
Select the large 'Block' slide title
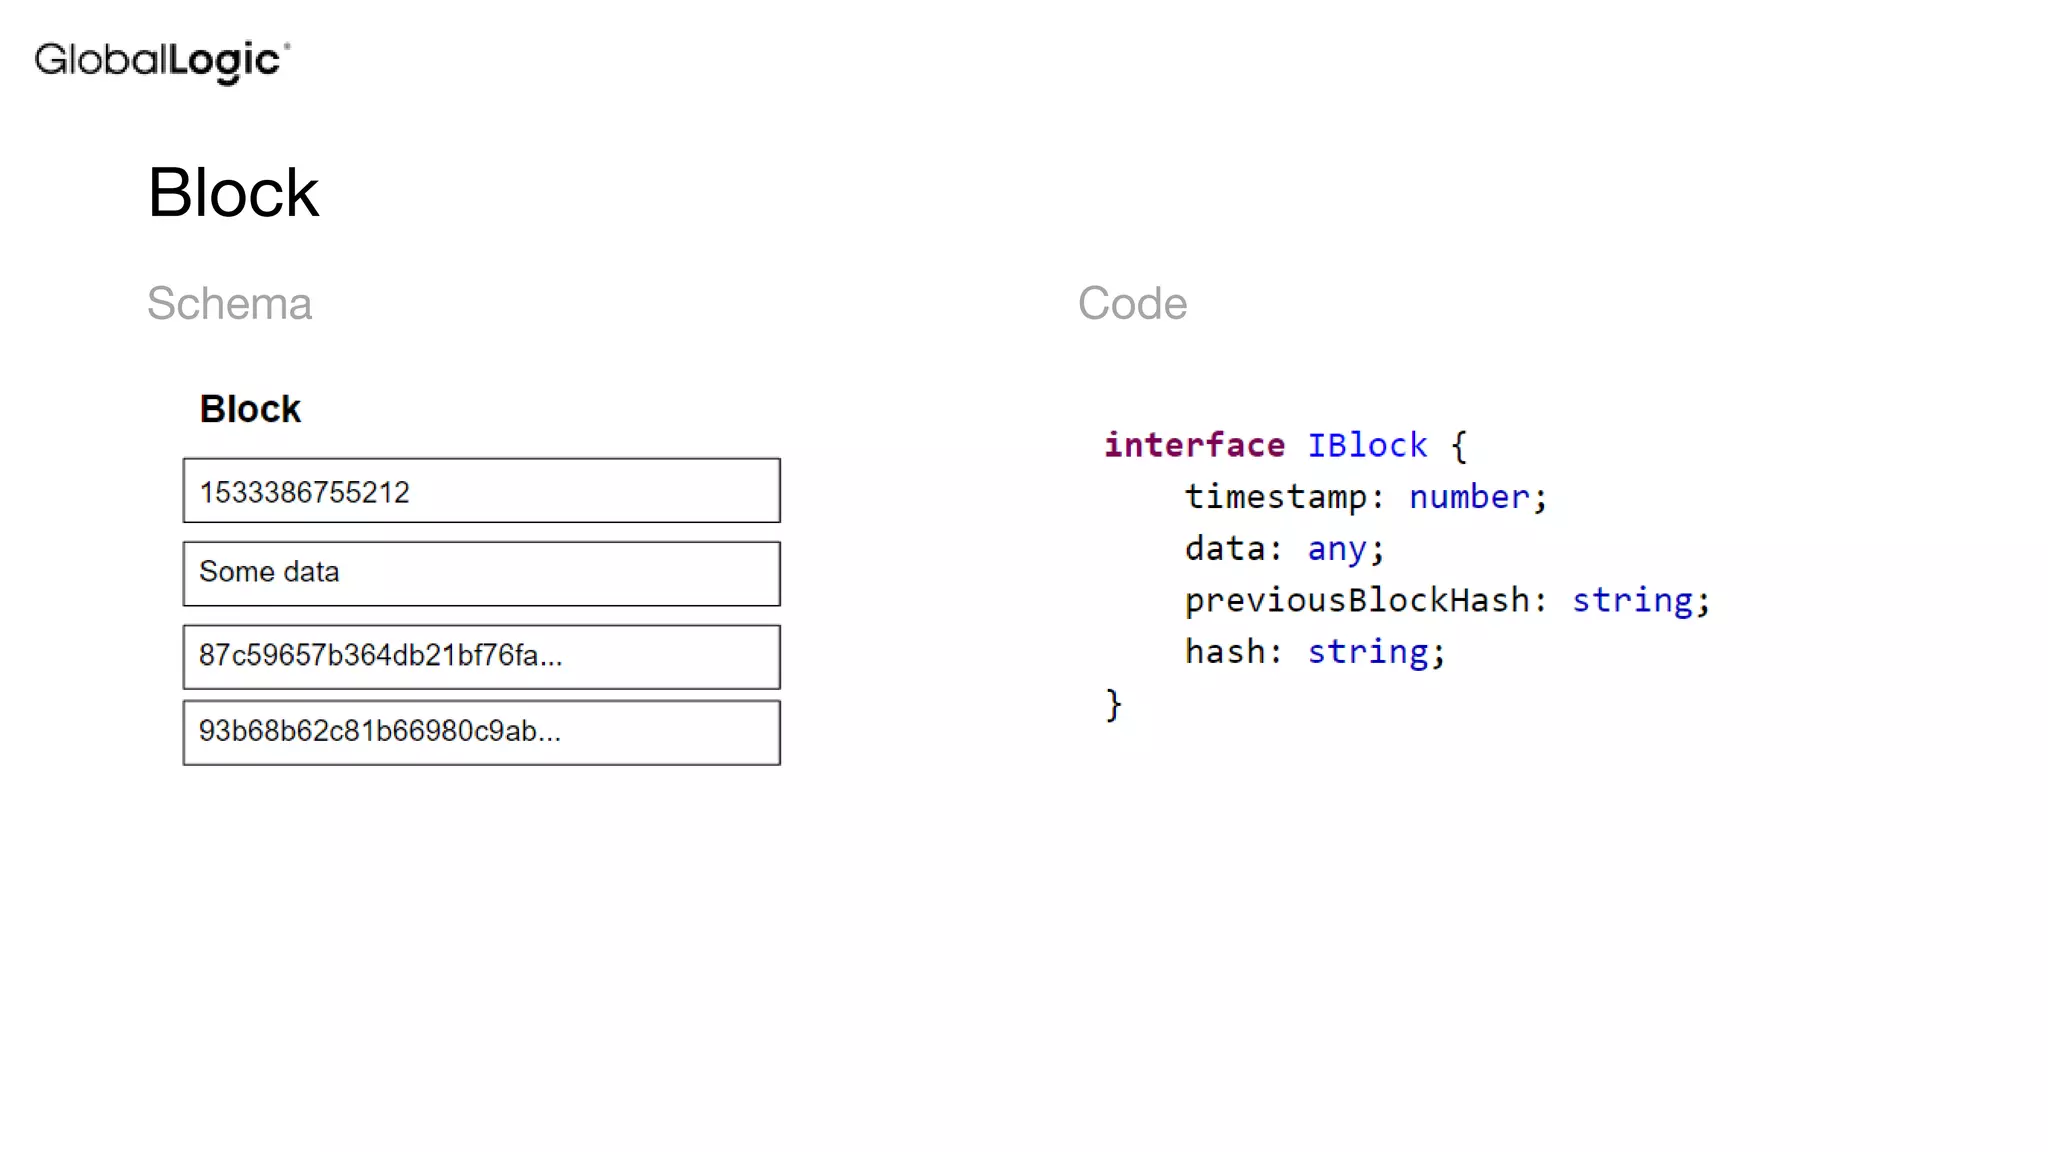[x=233, y=192]
